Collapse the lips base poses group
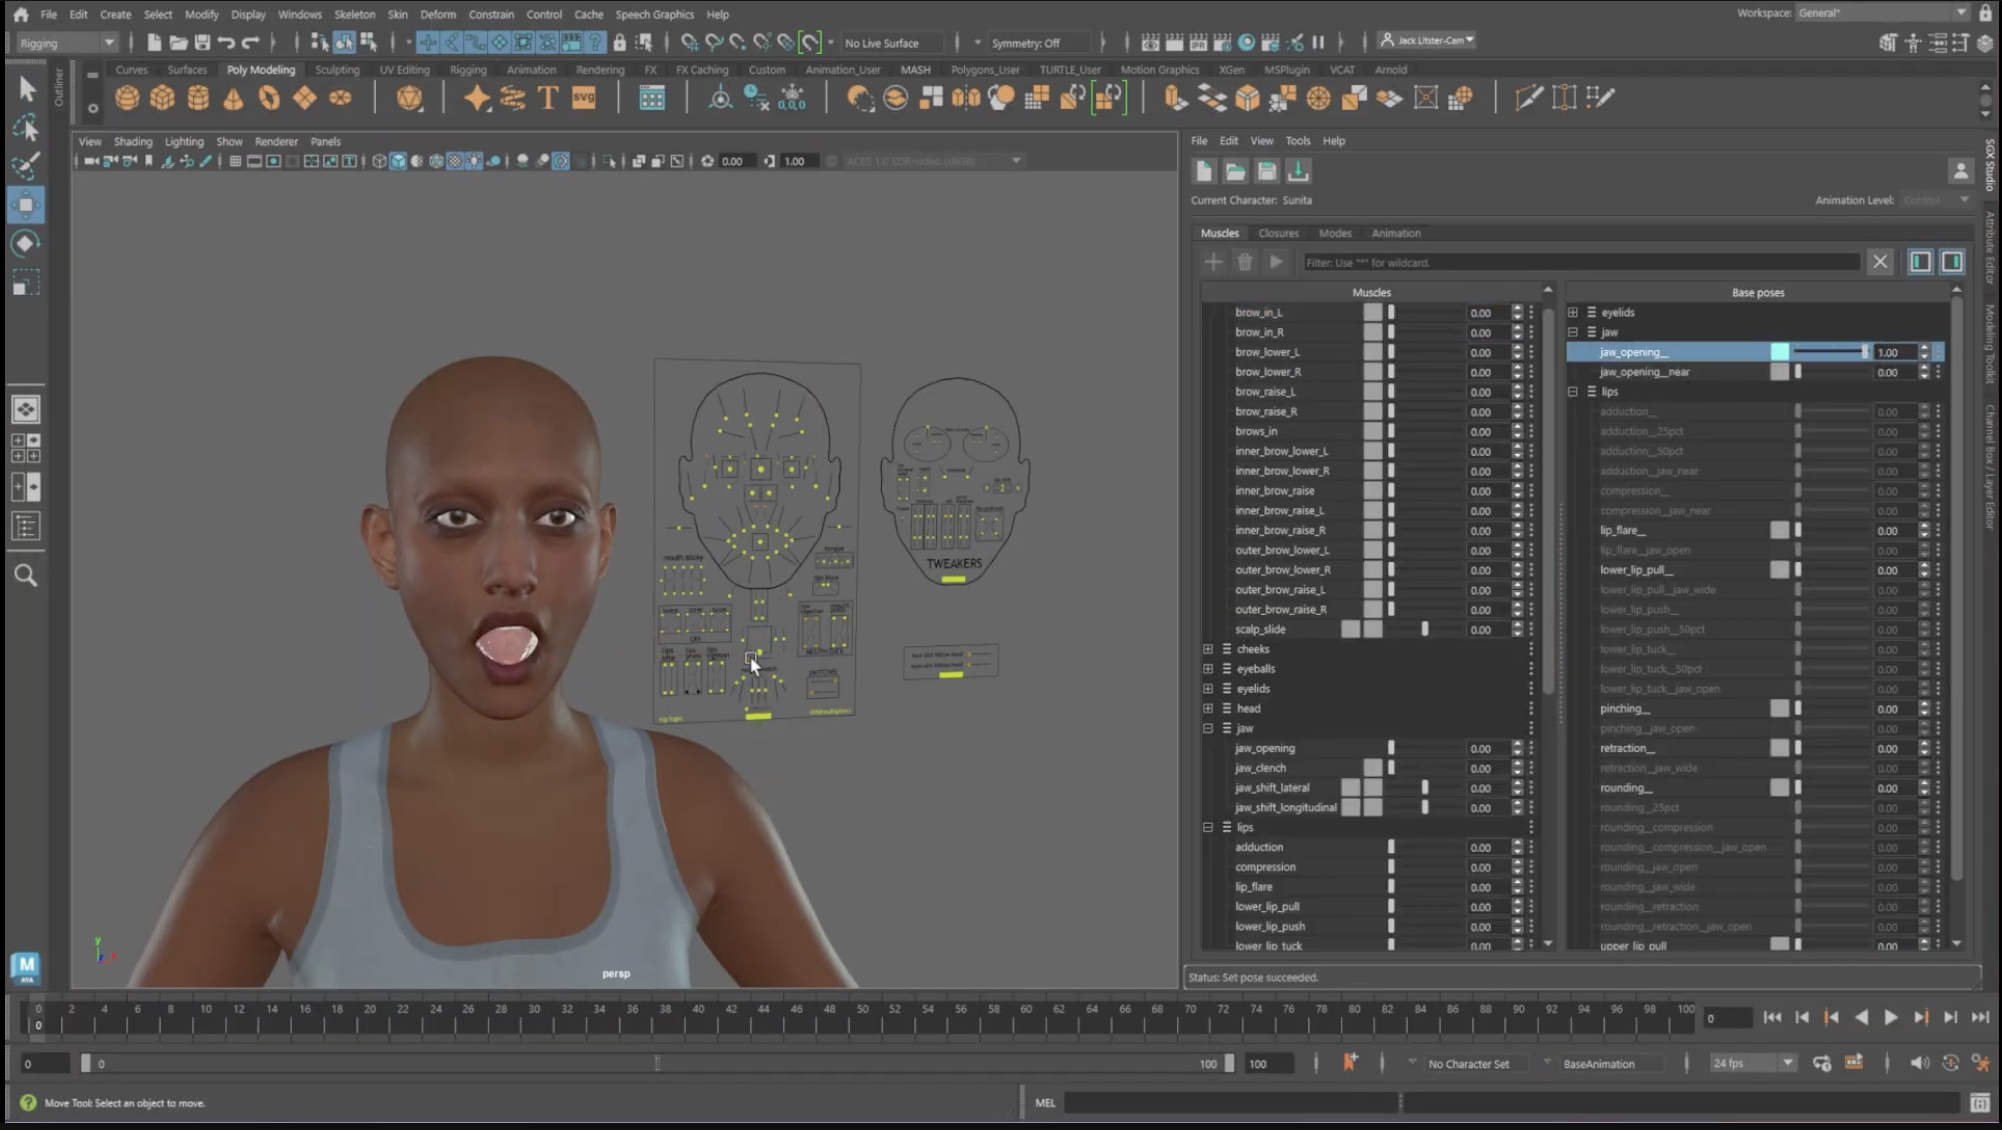 1573,392
